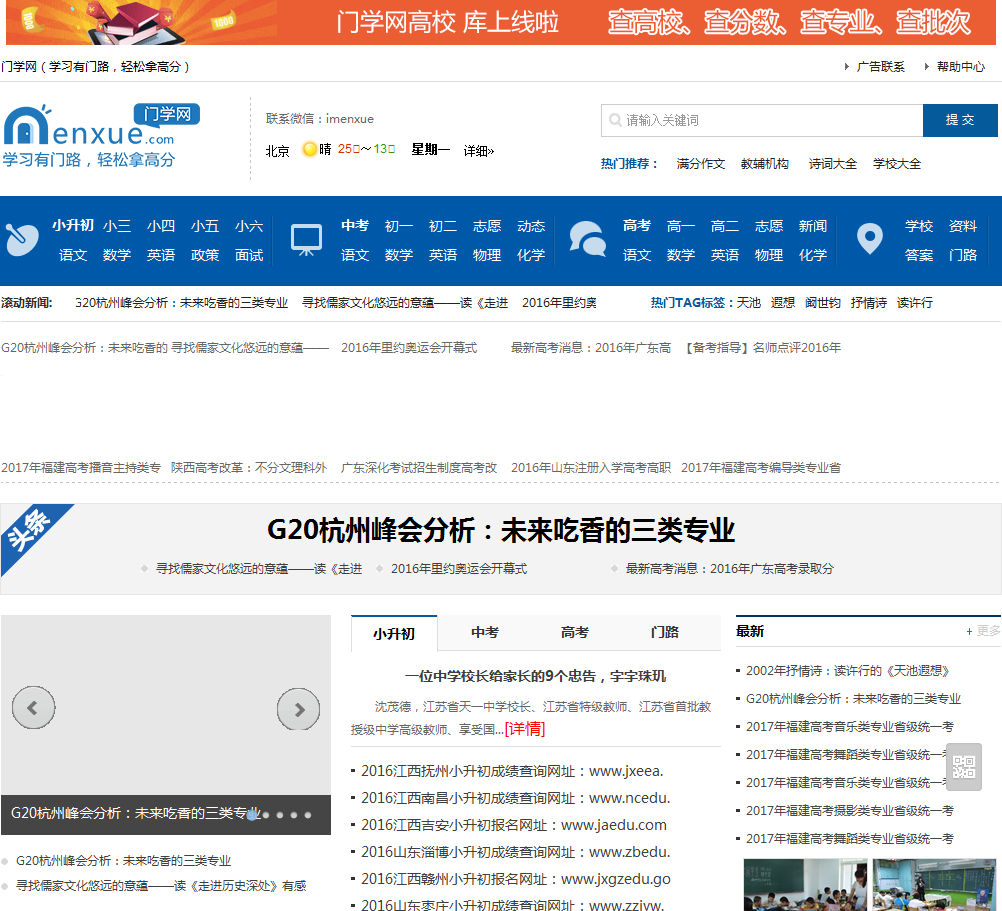Click the 读许行 hot tag
This screenshot has height=911, width=1002.
[x=915, y=303]
